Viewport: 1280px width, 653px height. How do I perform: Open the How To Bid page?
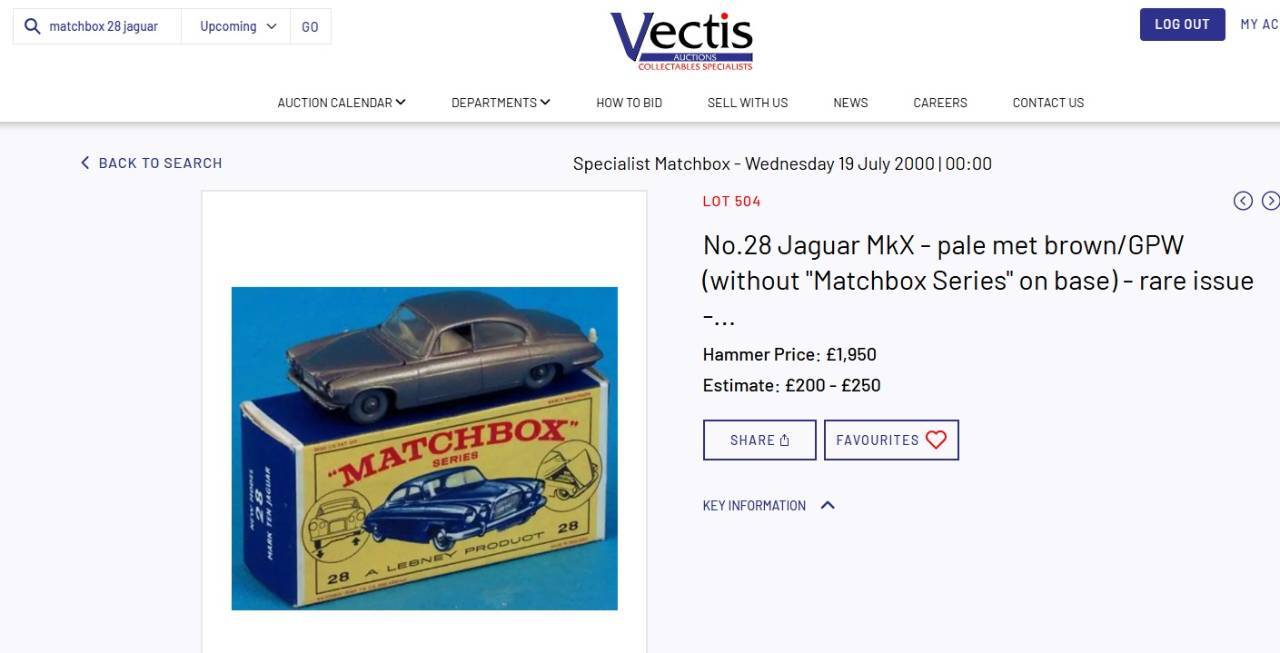tap(629, 102)
